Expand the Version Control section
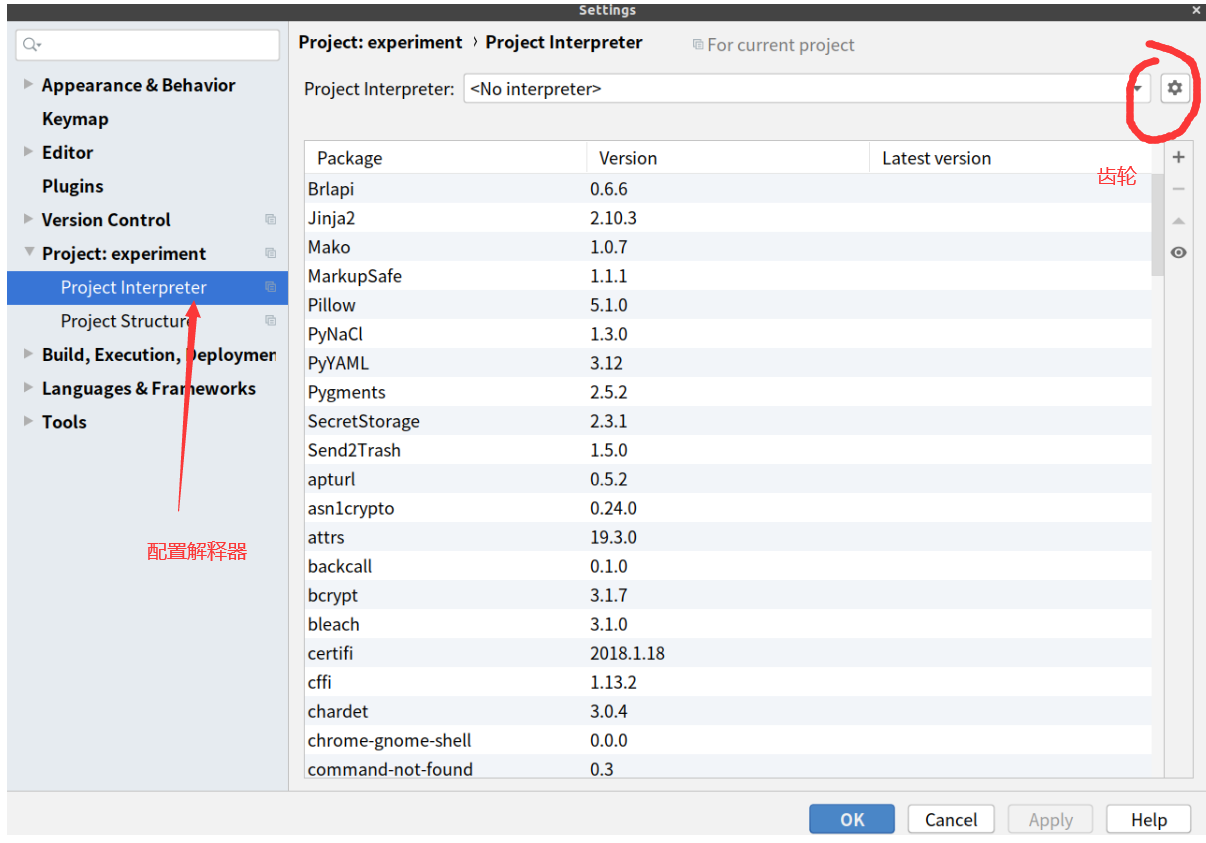The image size is (1206, 843). [28, 219]
